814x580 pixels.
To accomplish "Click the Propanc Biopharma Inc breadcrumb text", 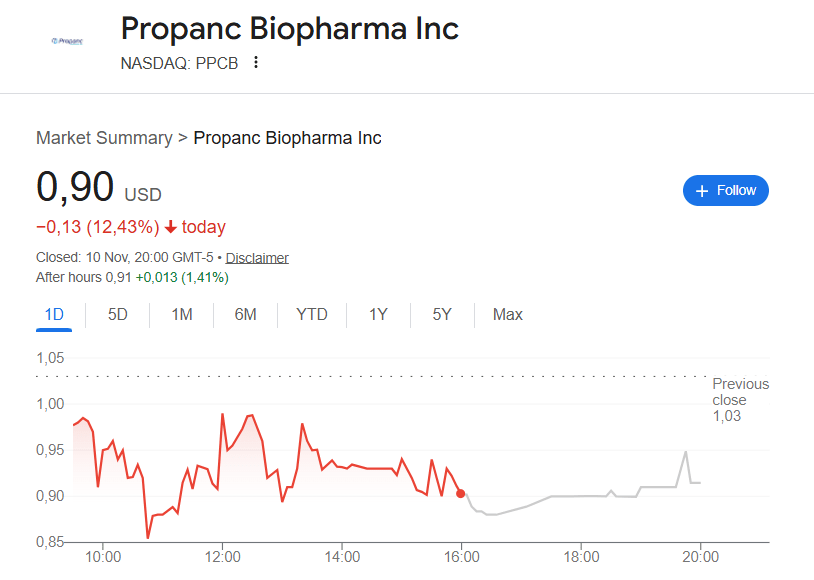I will [x=287, y=137].
